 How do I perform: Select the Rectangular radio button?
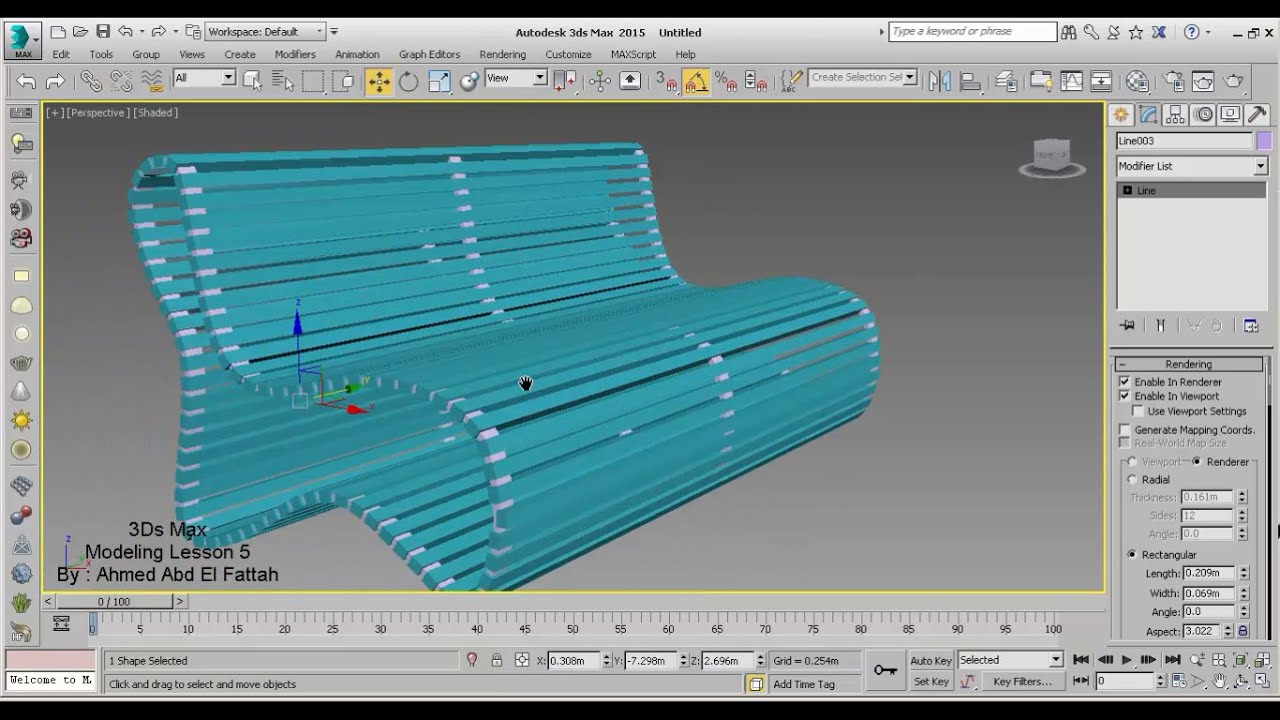coord(1132,555)
